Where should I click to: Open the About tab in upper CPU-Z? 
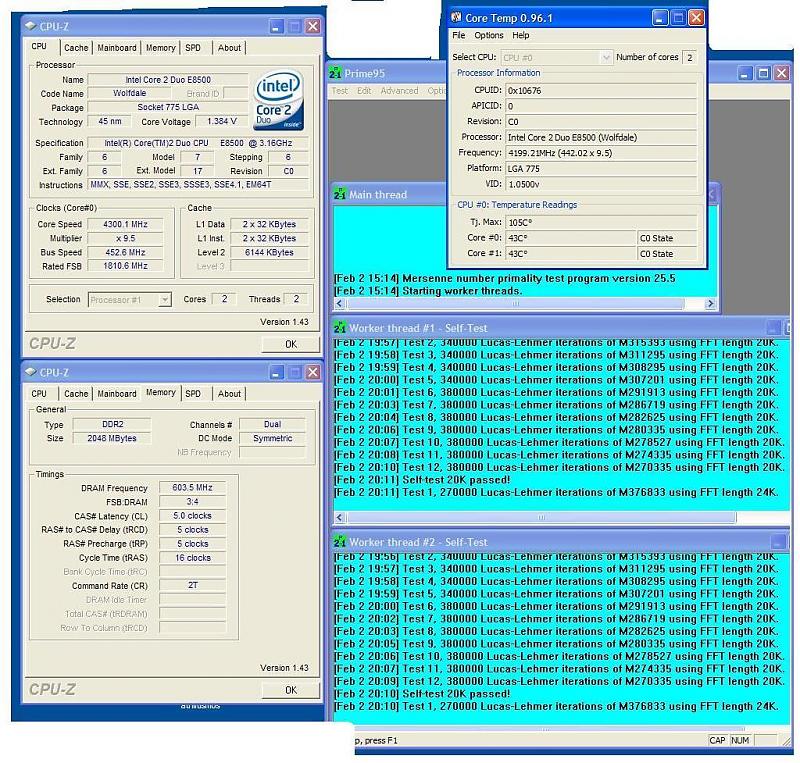coord(229,47)
